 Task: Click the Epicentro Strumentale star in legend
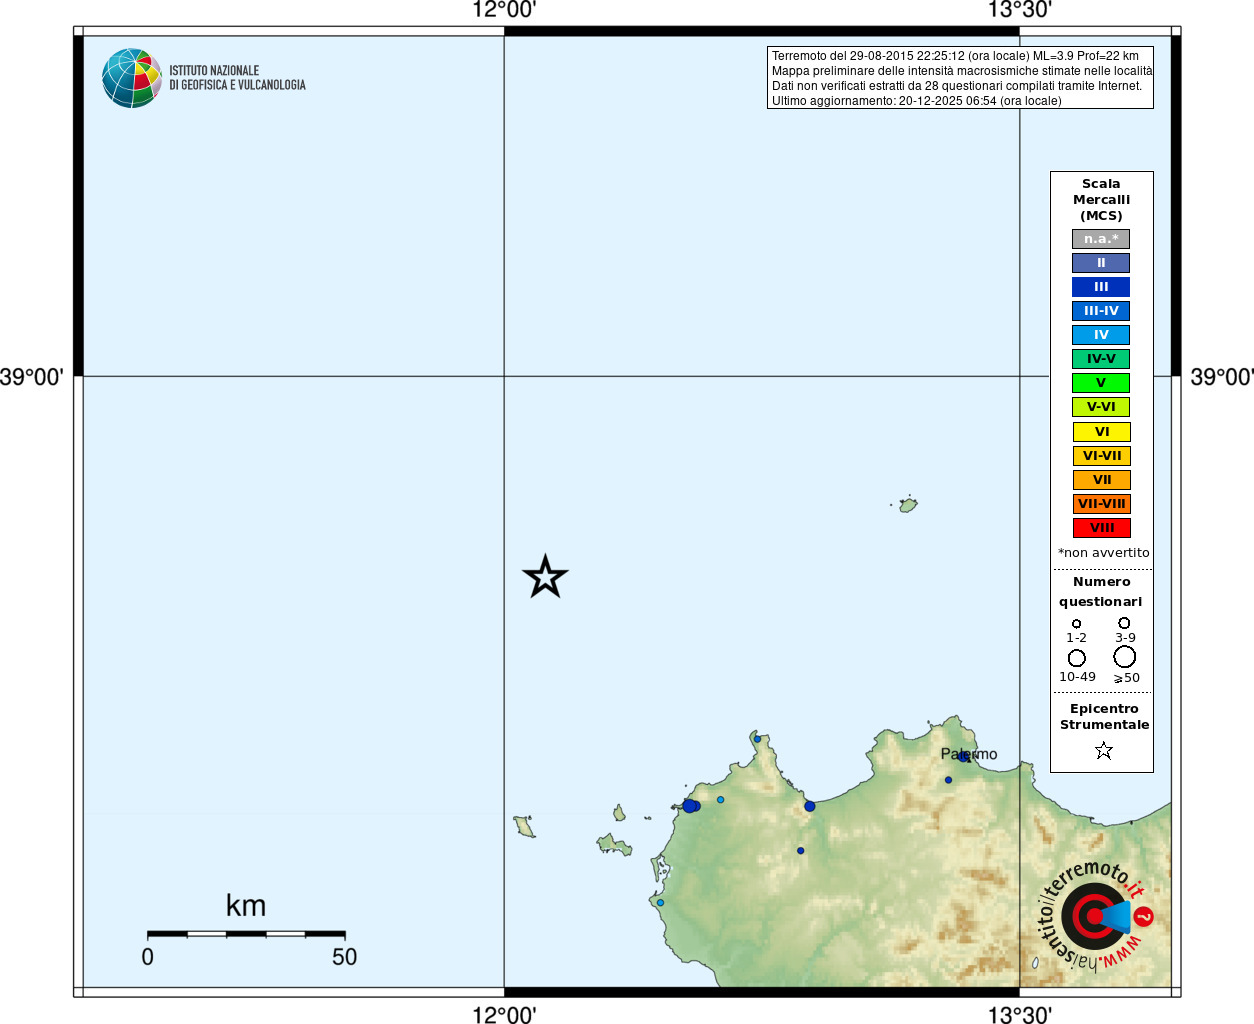coord(1103,750)
